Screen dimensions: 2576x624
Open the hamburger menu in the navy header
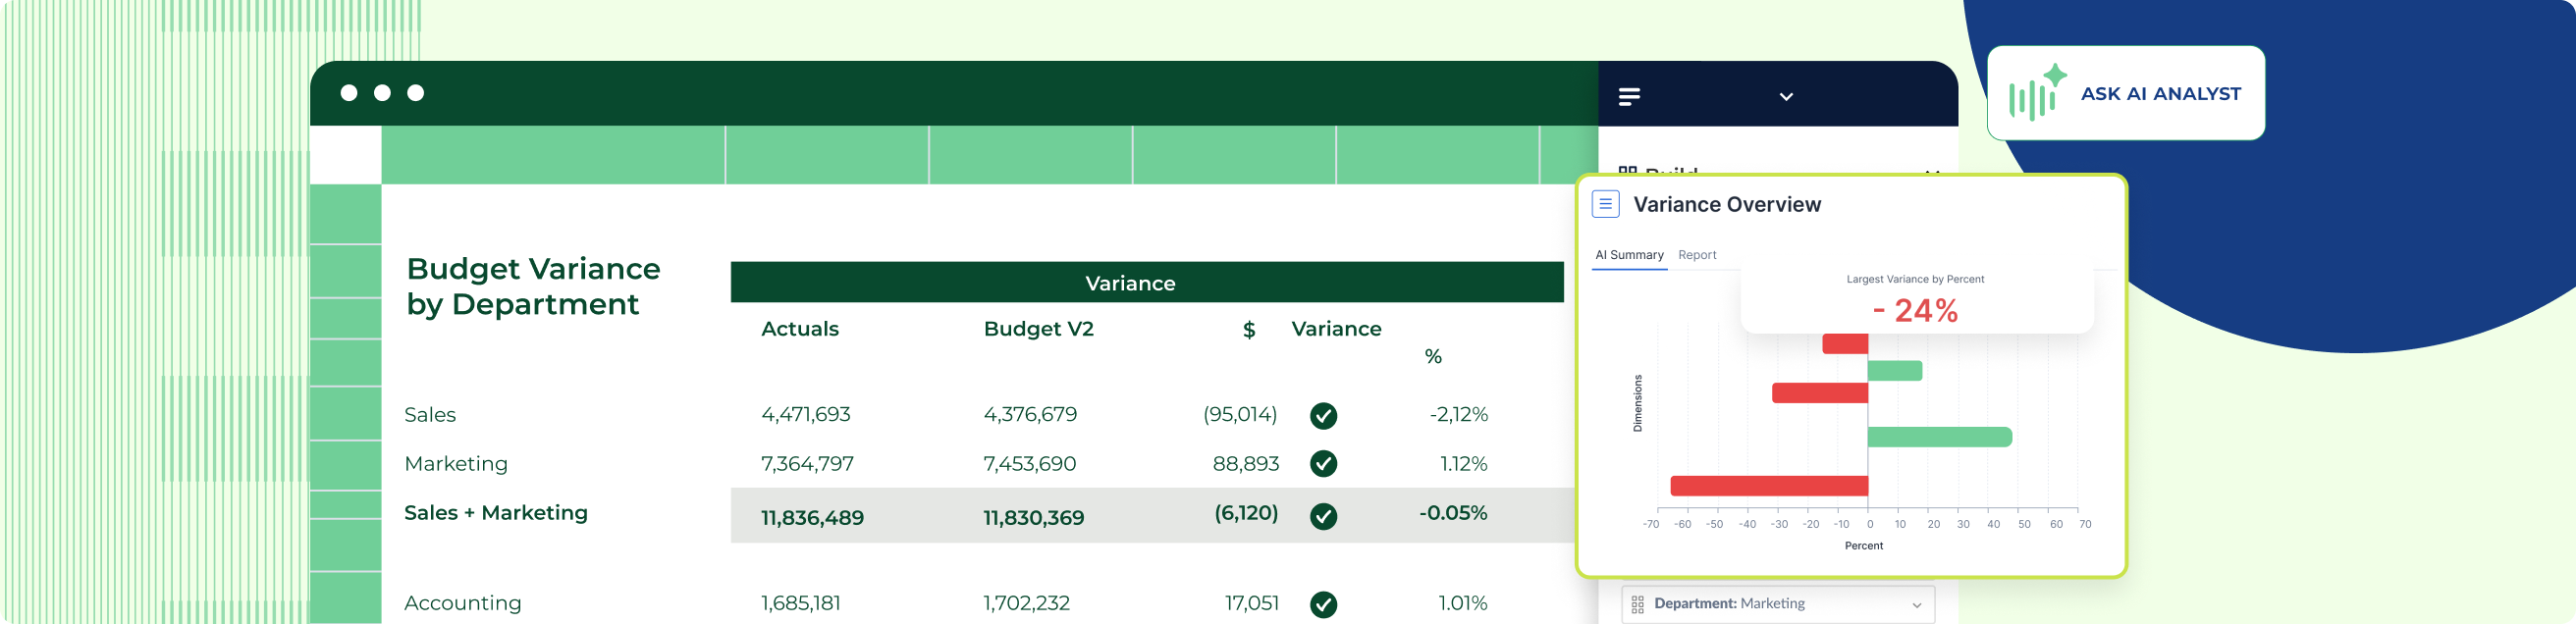(x=1629, y=96)
